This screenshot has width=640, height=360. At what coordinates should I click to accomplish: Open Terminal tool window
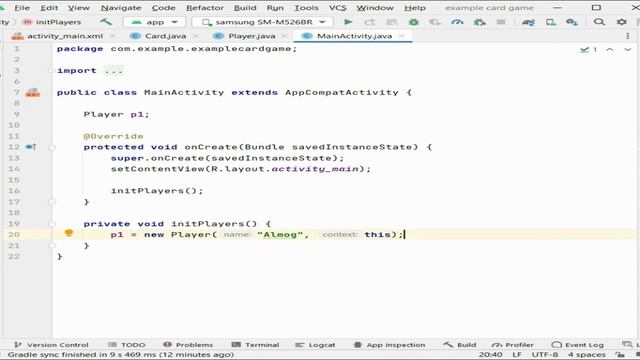255,345
